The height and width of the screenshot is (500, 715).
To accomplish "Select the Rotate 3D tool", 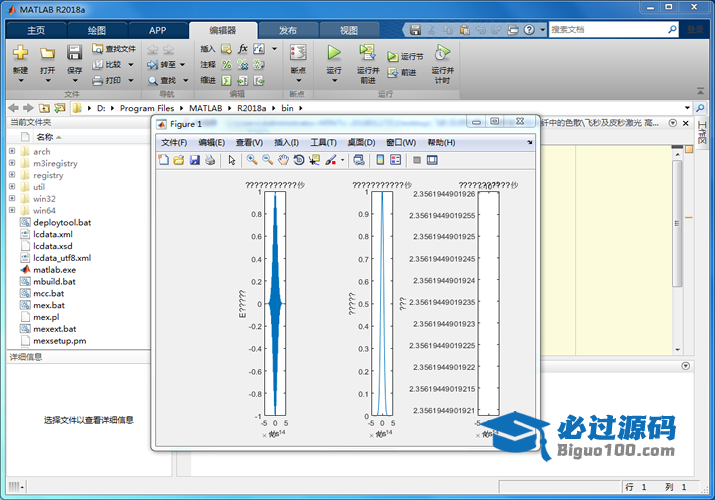I will [x=299, y=160].
